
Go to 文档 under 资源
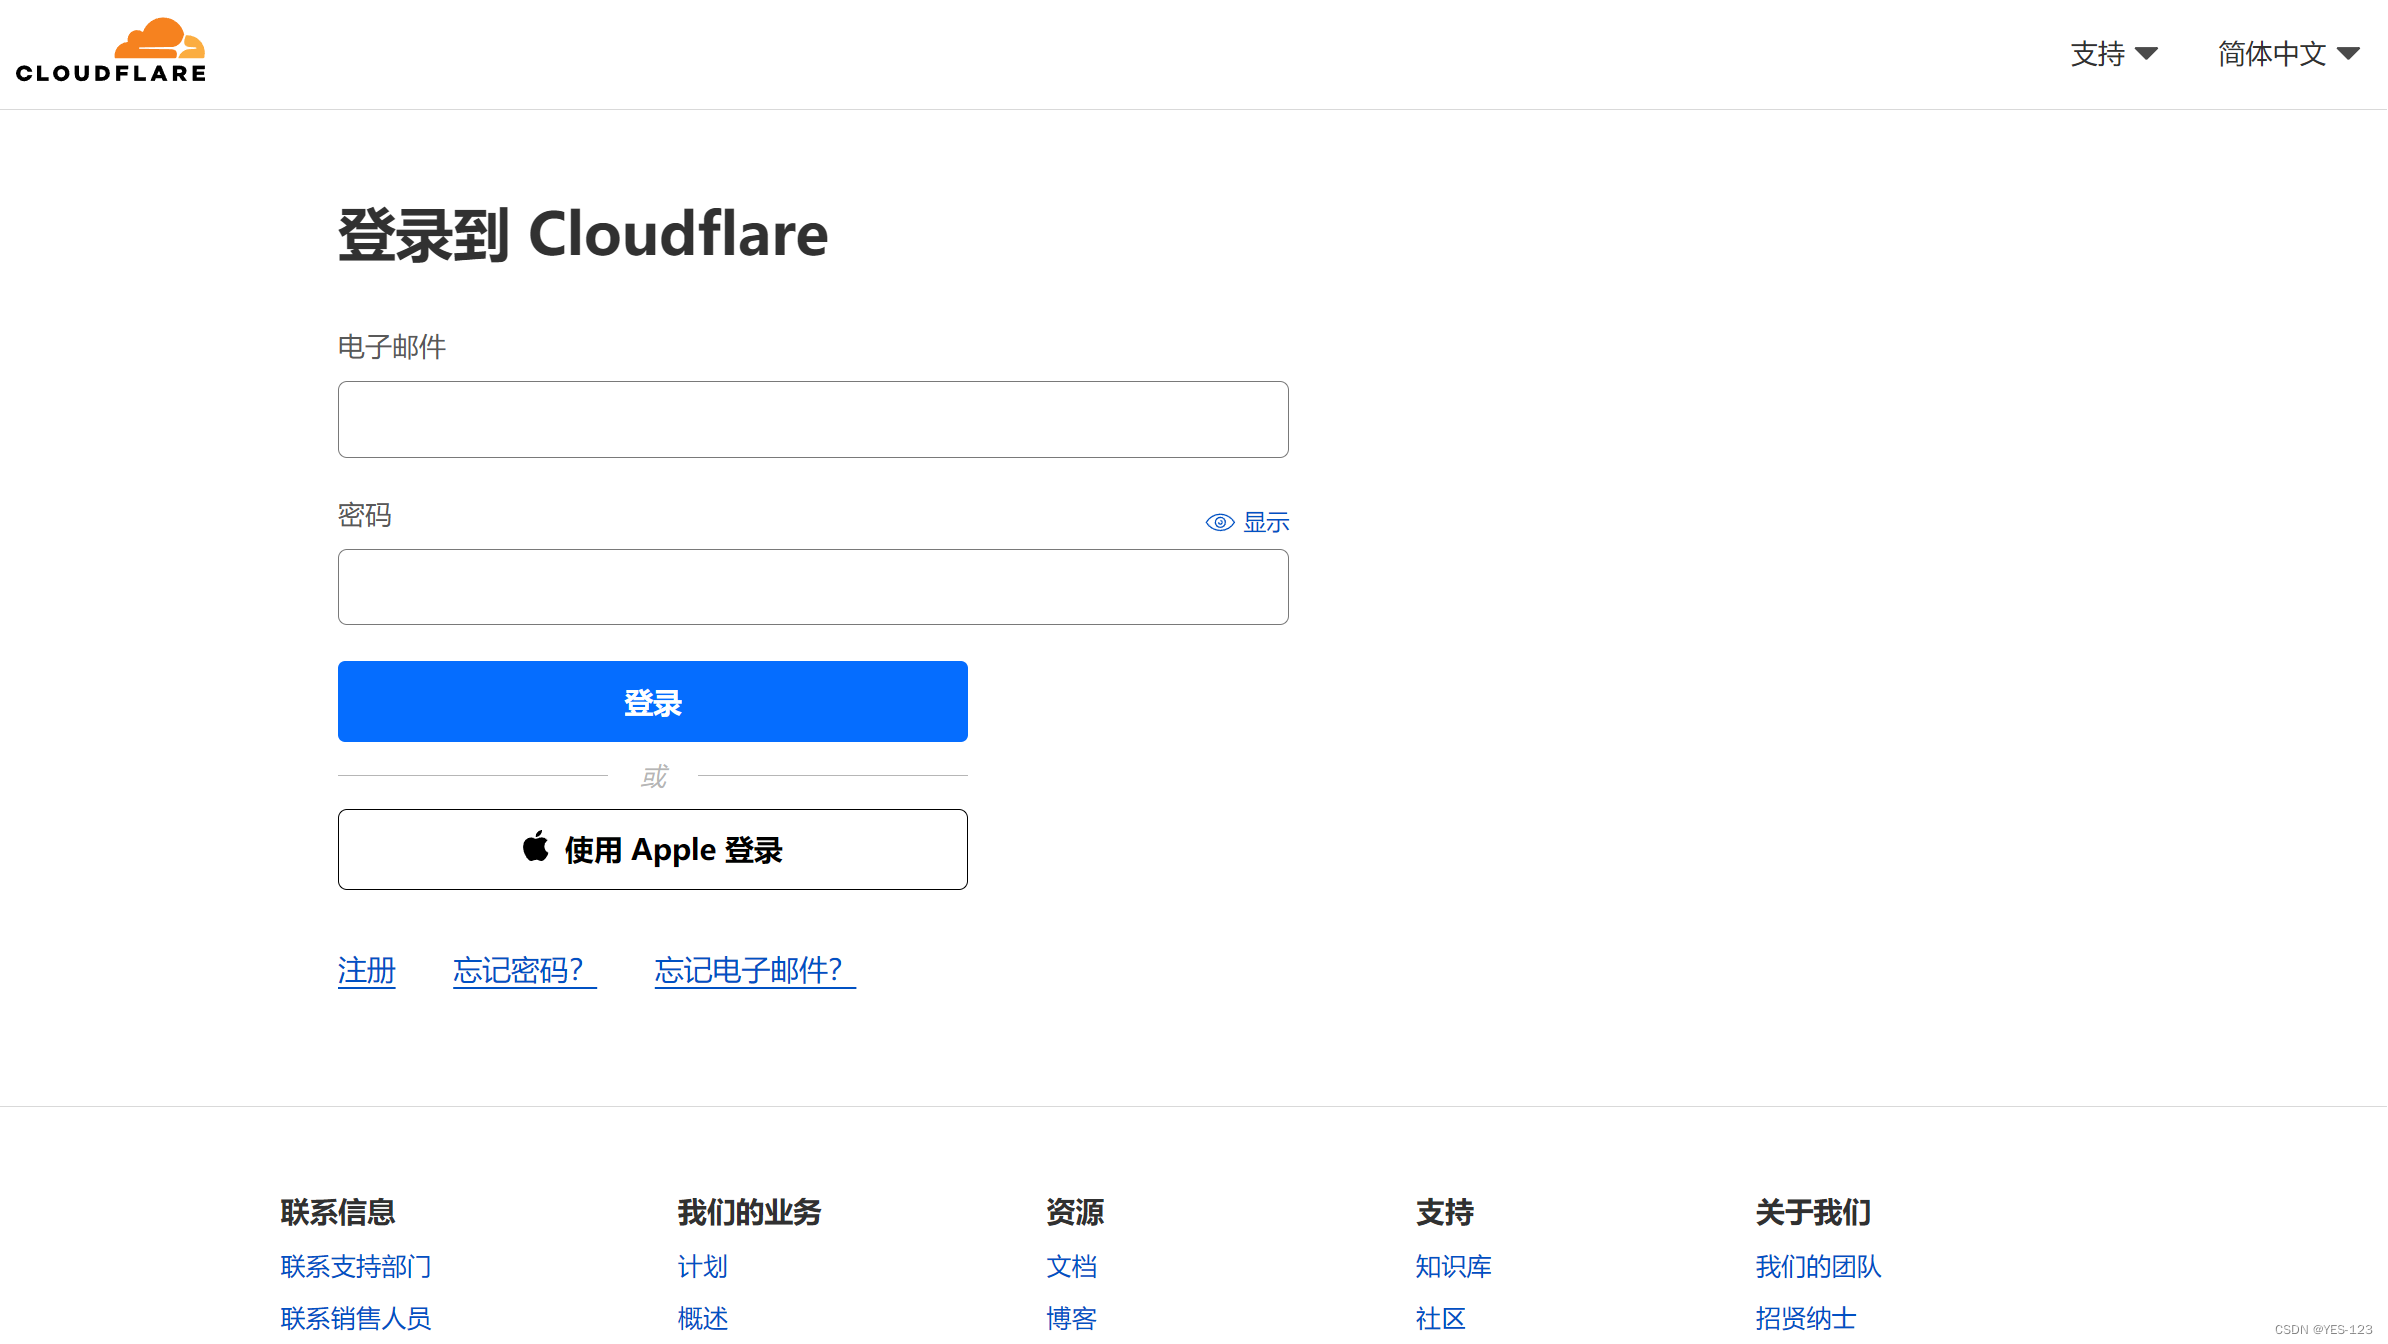click(1071, 1266)
